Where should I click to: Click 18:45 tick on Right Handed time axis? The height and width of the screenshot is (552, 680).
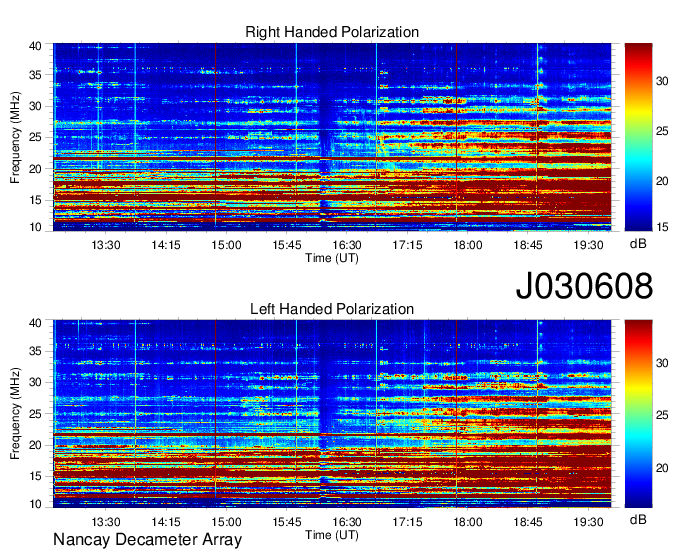tap(528, 245)
